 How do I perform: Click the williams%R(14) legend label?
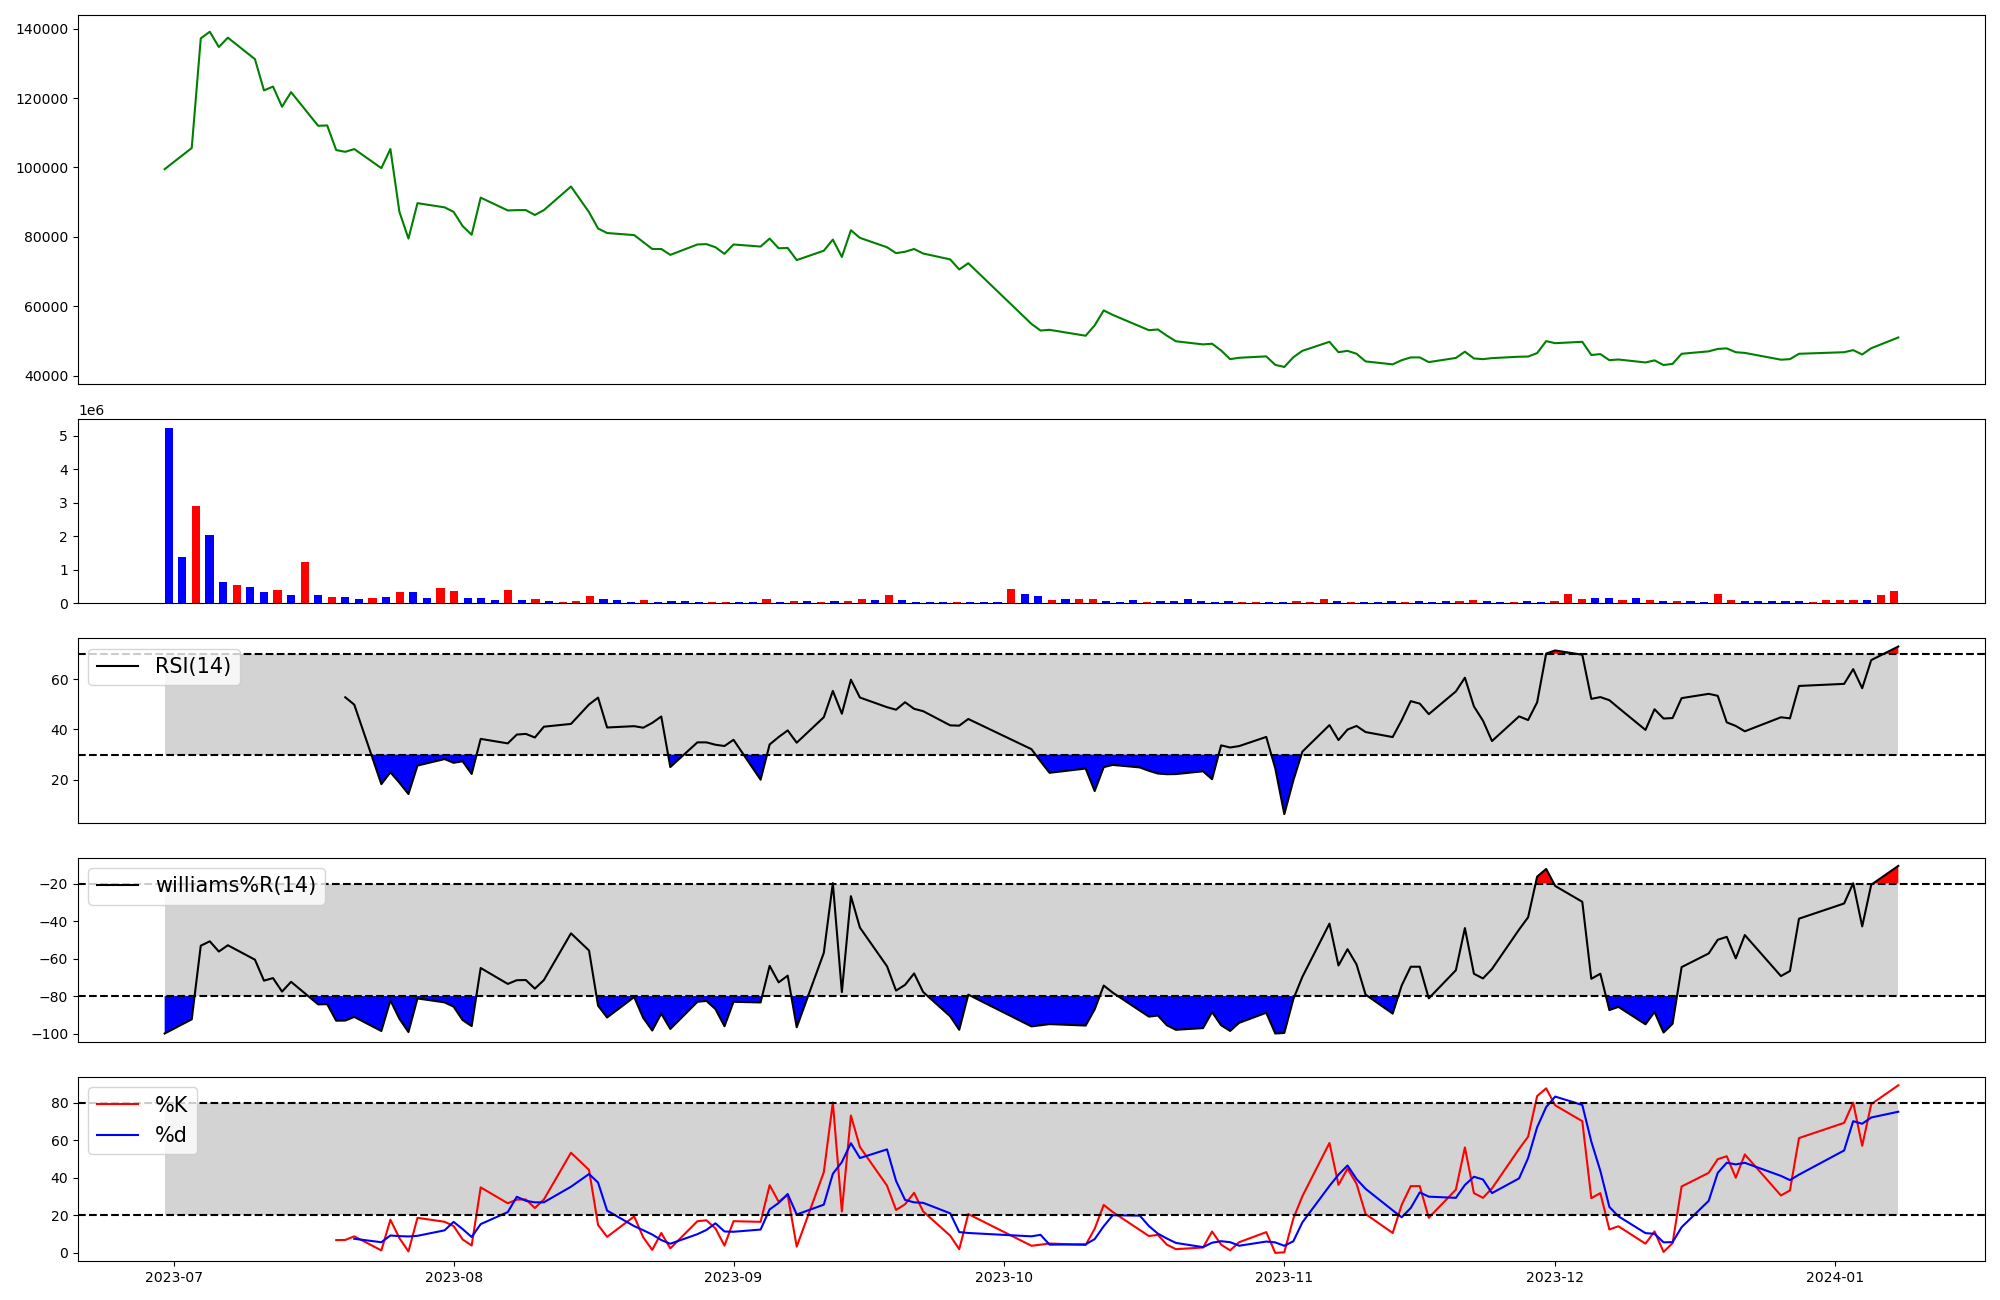(235, 885)
